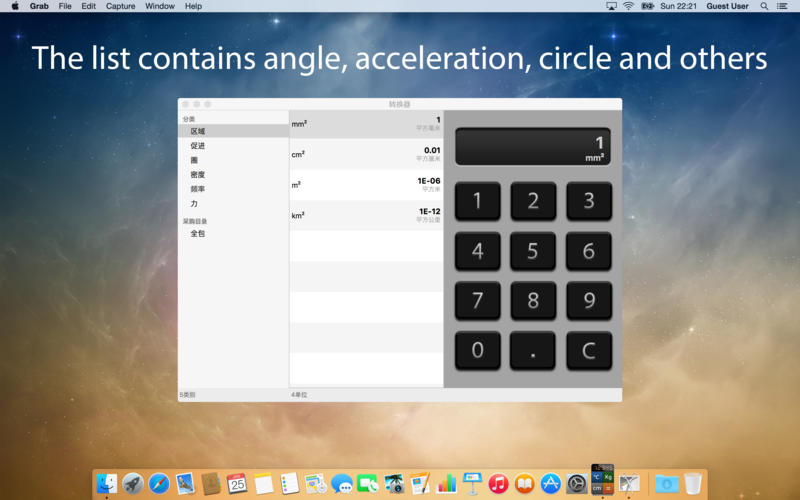Open the Capture menu

pyautogui.click(x=120, y=6)
